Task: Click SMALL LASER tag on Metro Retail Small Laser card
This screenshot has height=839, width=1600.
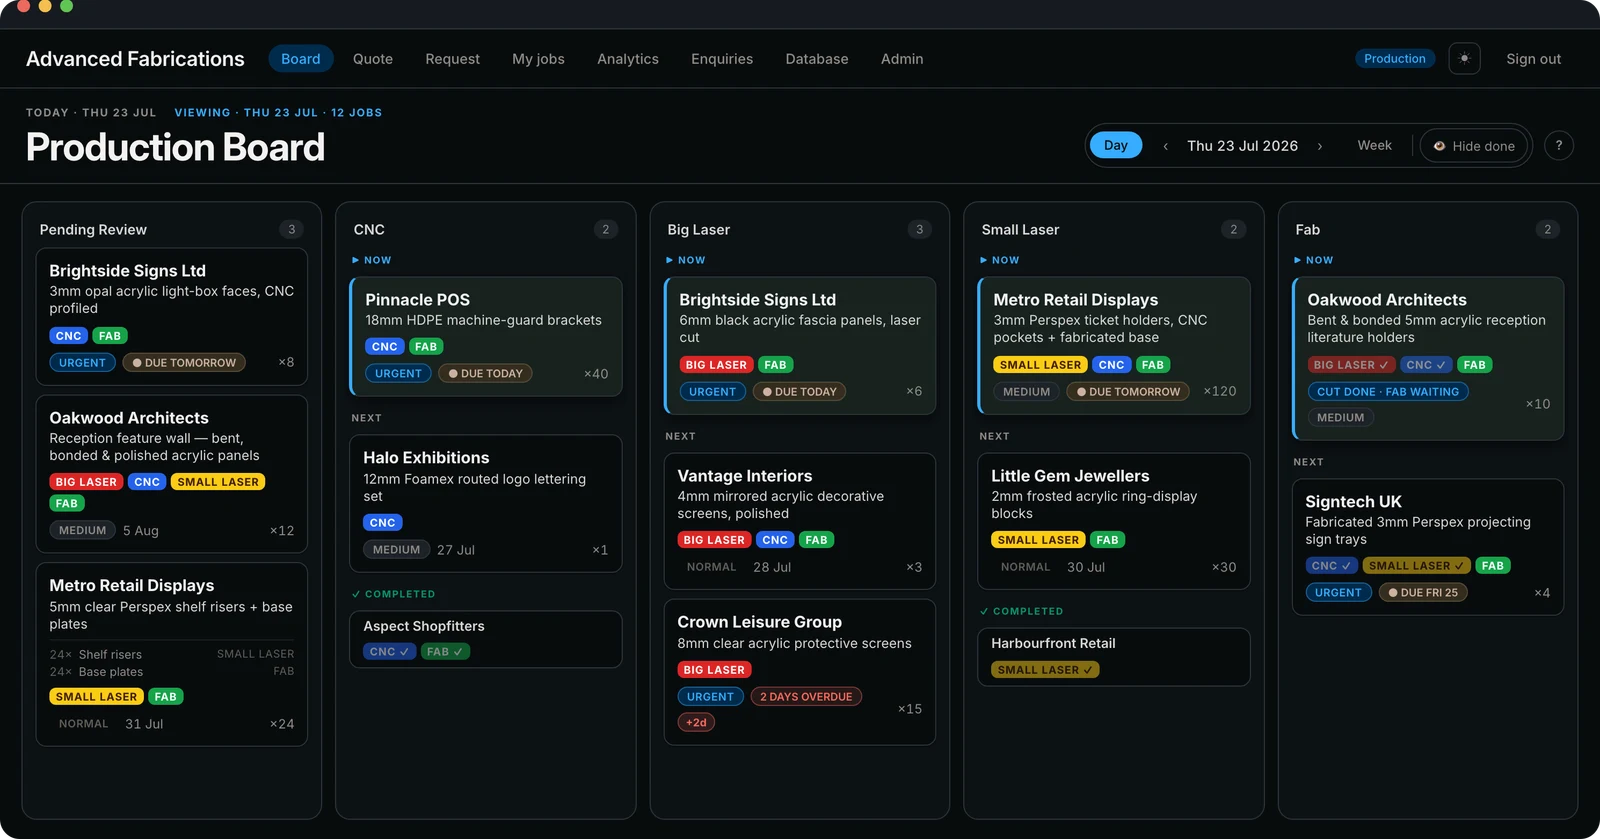Action: pyautogui.click(x=1041, y=365)
